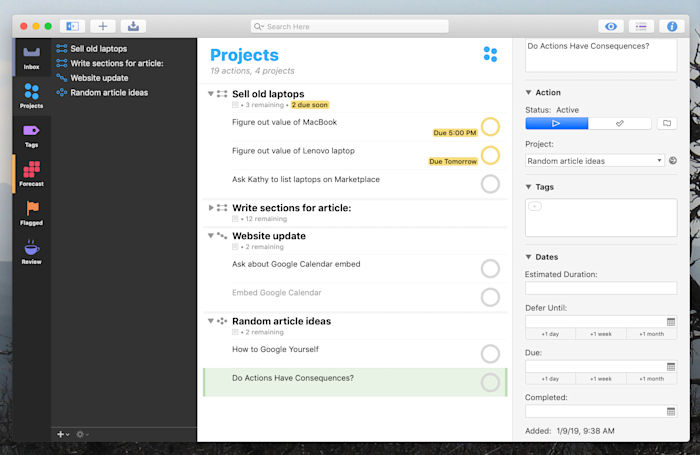This screenshot has height=455, width=700.
Task: Click the Quick Entry download-tray toolbar icon
Action: tap(136, 26)
